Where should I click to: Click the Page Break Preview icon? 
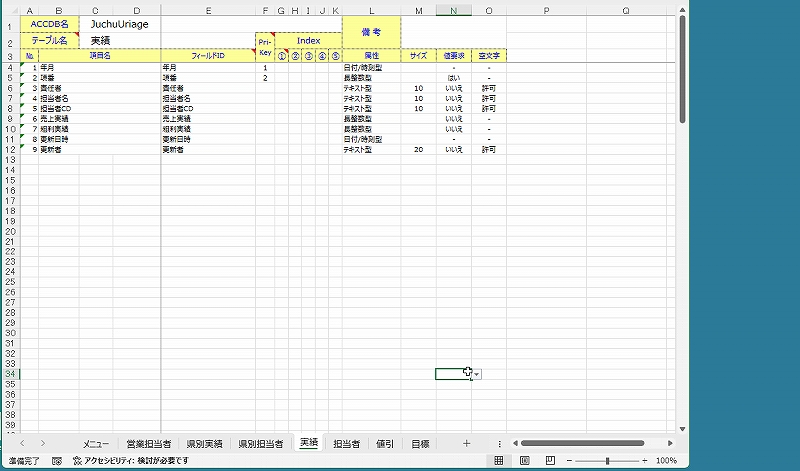[549, 461]
